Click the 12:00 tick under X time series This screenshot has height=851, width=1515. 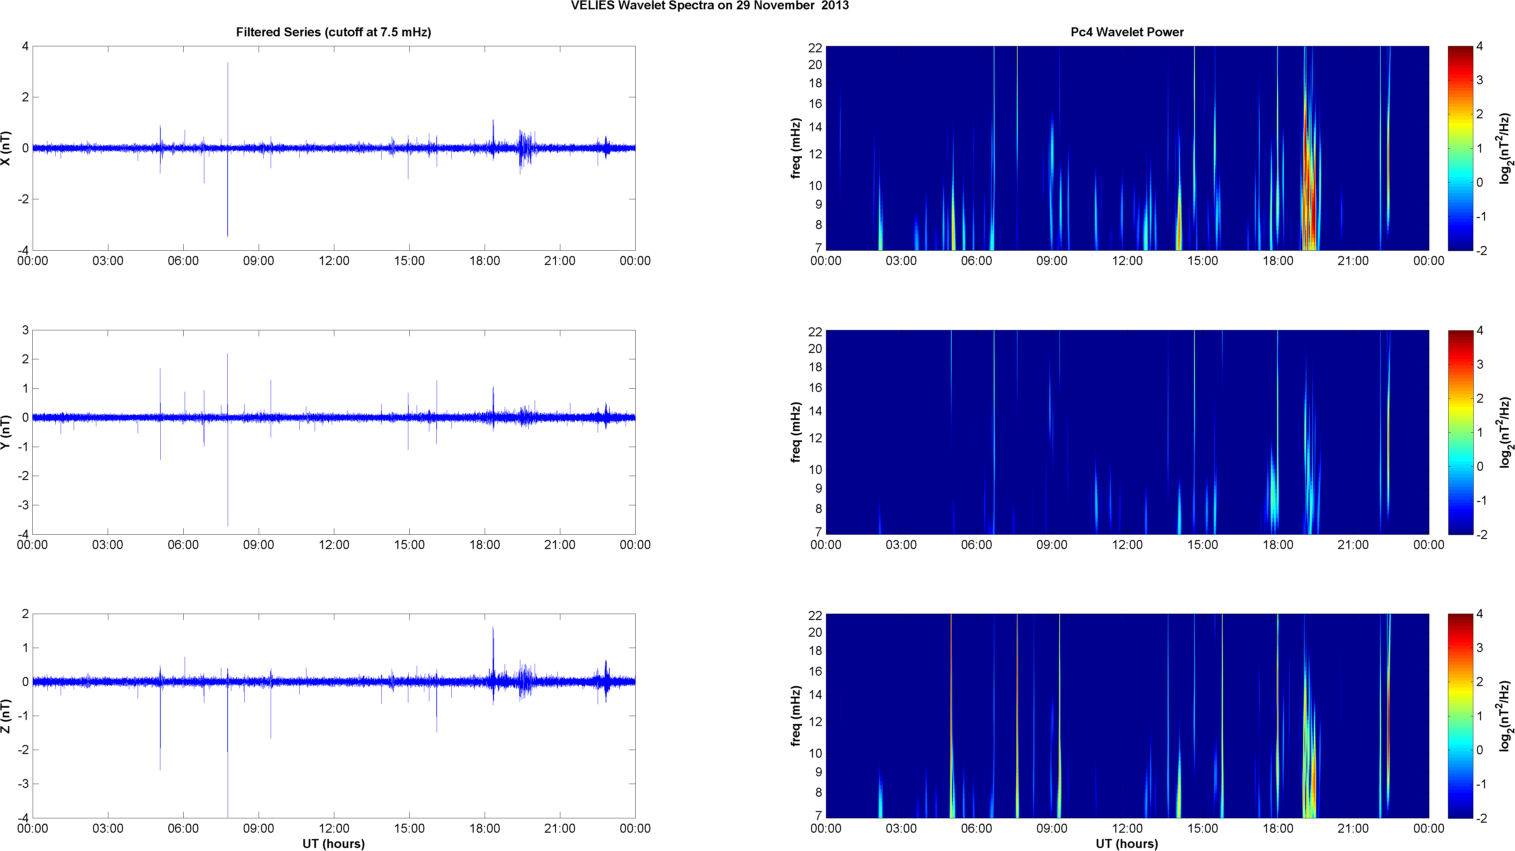[334, 261]
